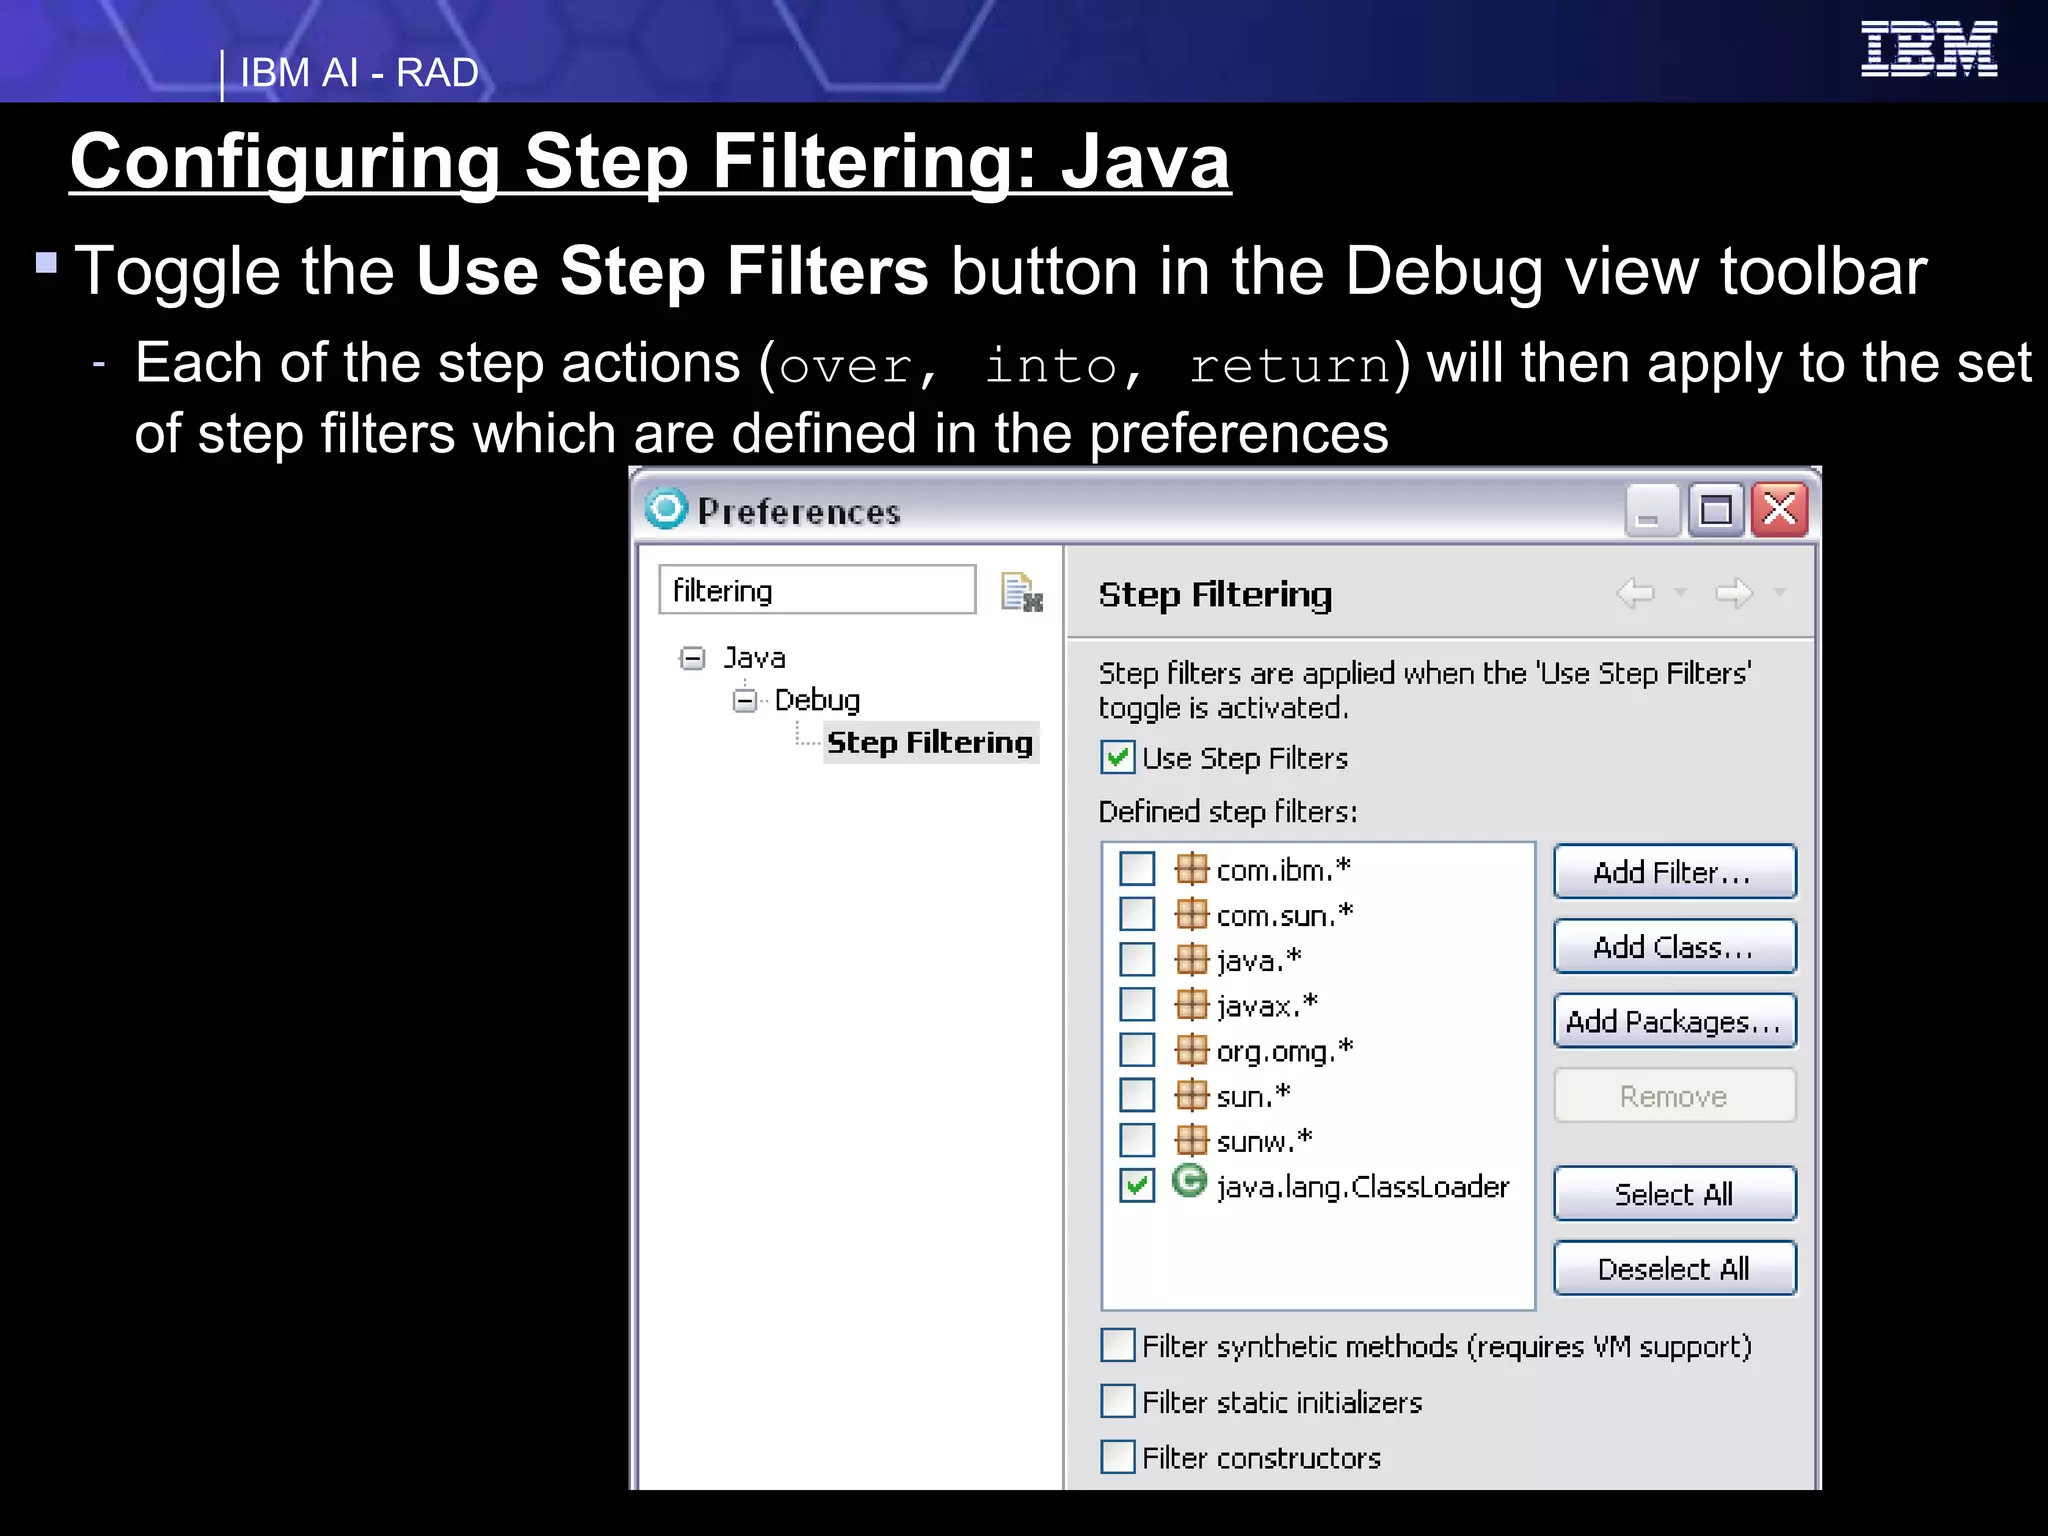
Task: Close the Preferences window
Action: coord(1781,511)
